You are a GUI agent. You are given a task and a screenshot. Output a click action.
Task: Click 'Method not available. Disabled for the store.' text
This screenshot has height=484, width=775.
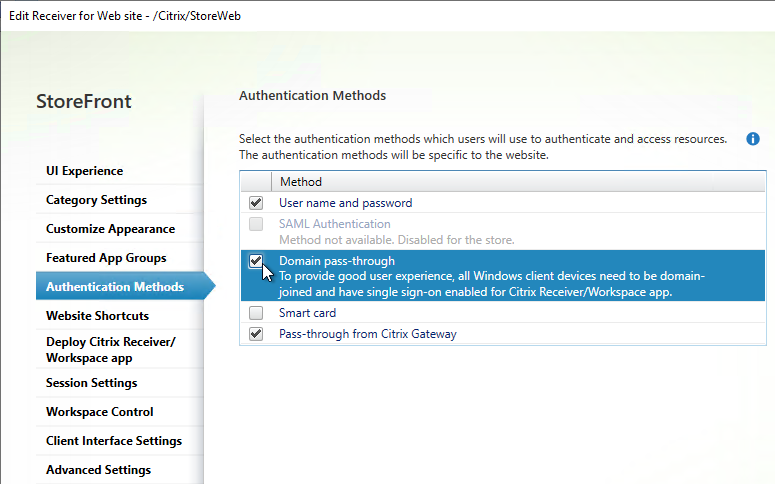397,240
